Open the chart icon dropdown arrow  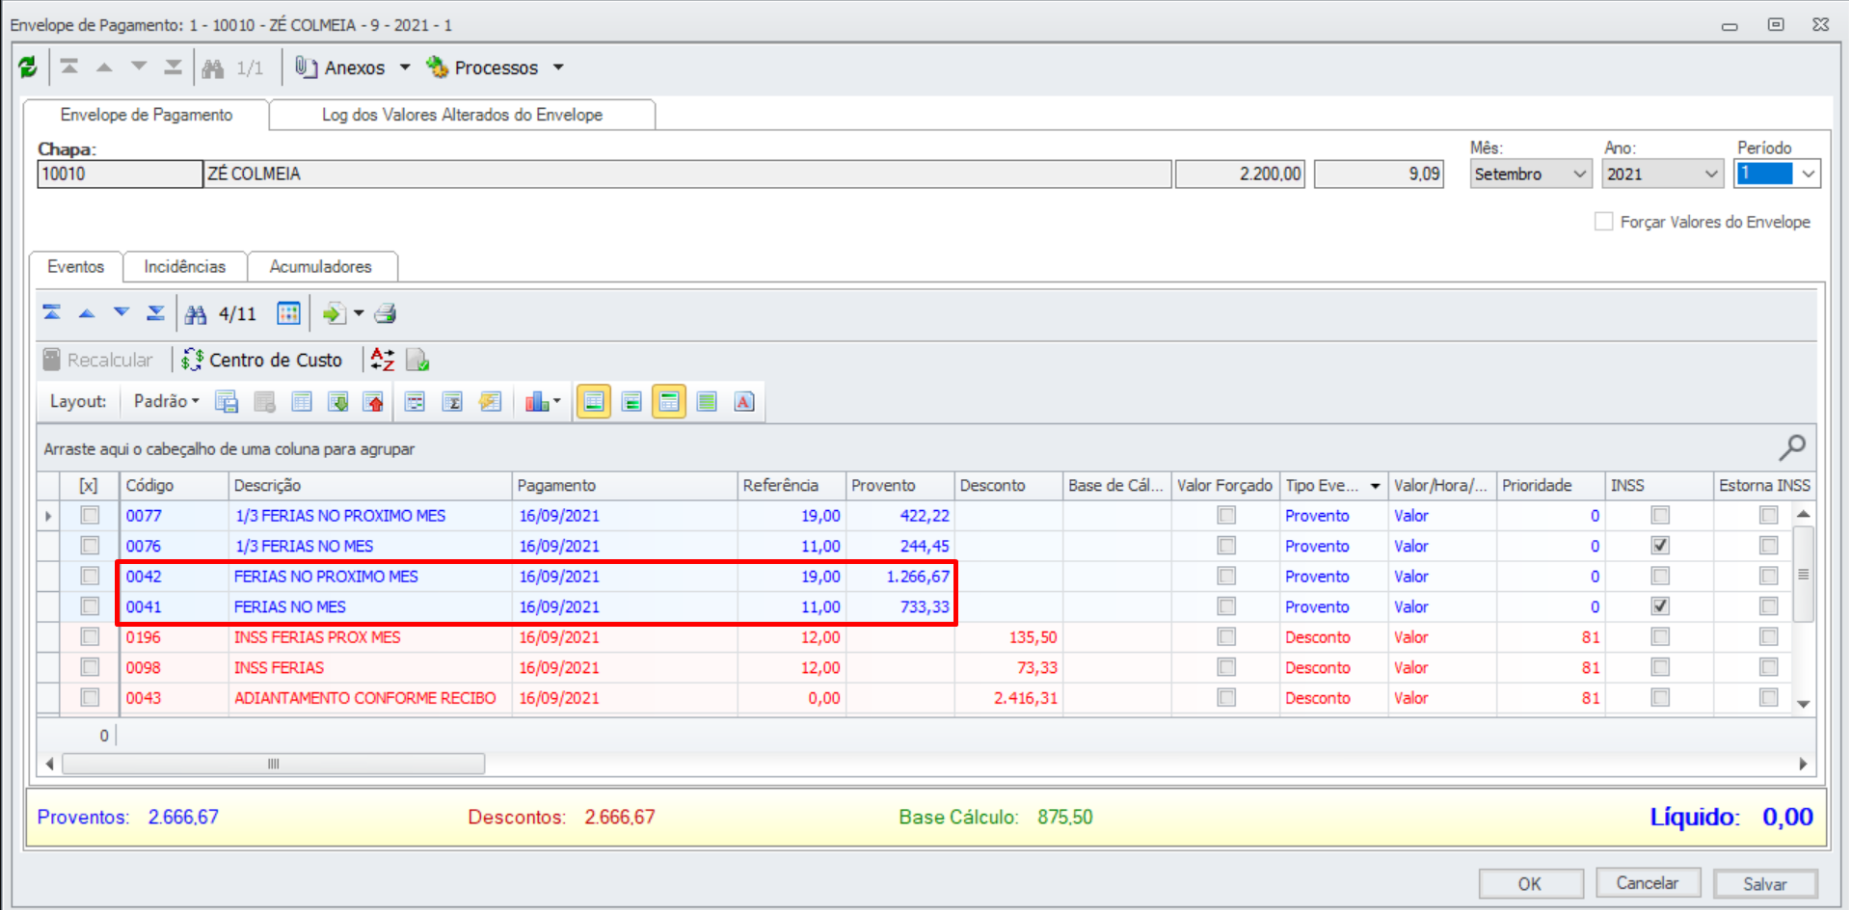click(x=557, y=402)
